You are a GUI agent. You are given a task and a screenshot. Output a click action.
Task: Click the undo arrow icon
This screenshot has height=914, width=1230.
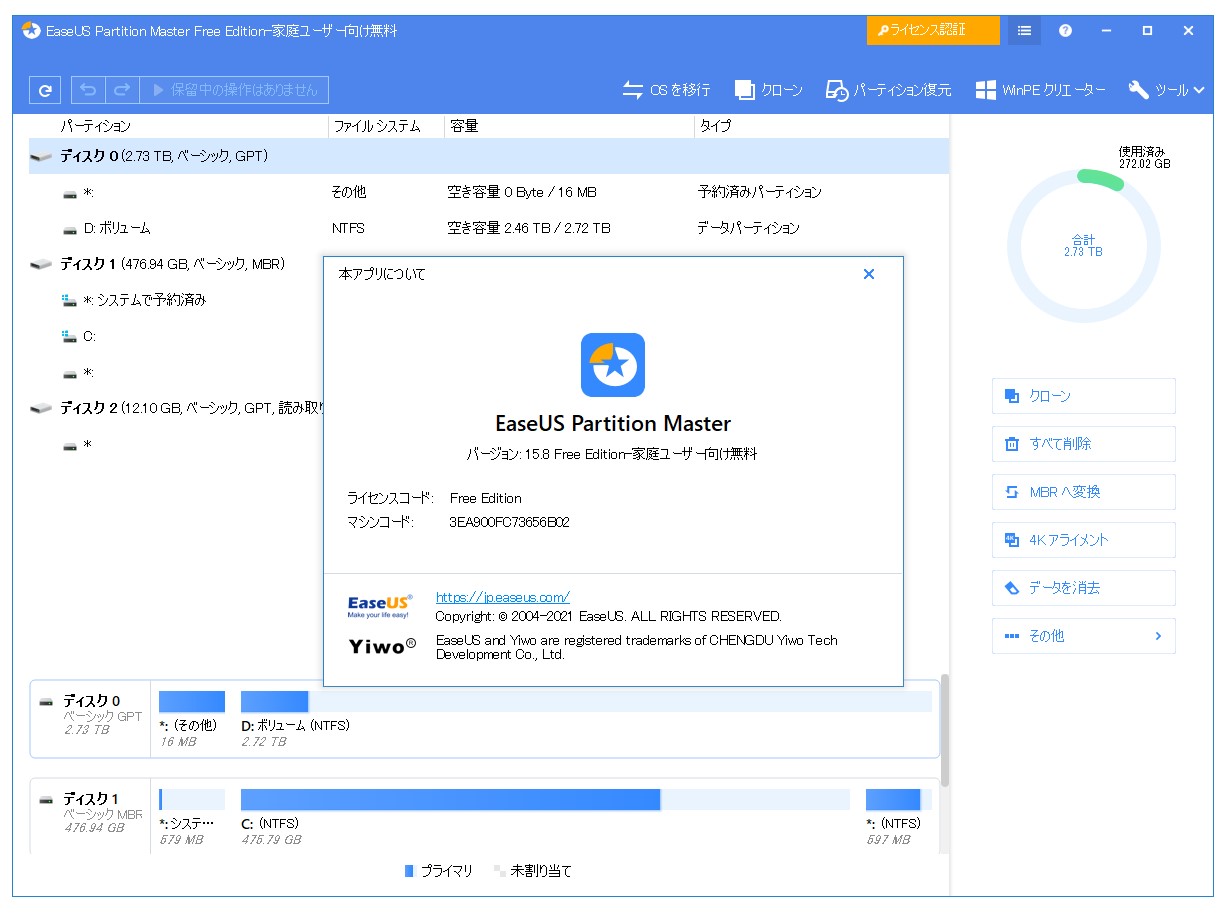[88, 89]
